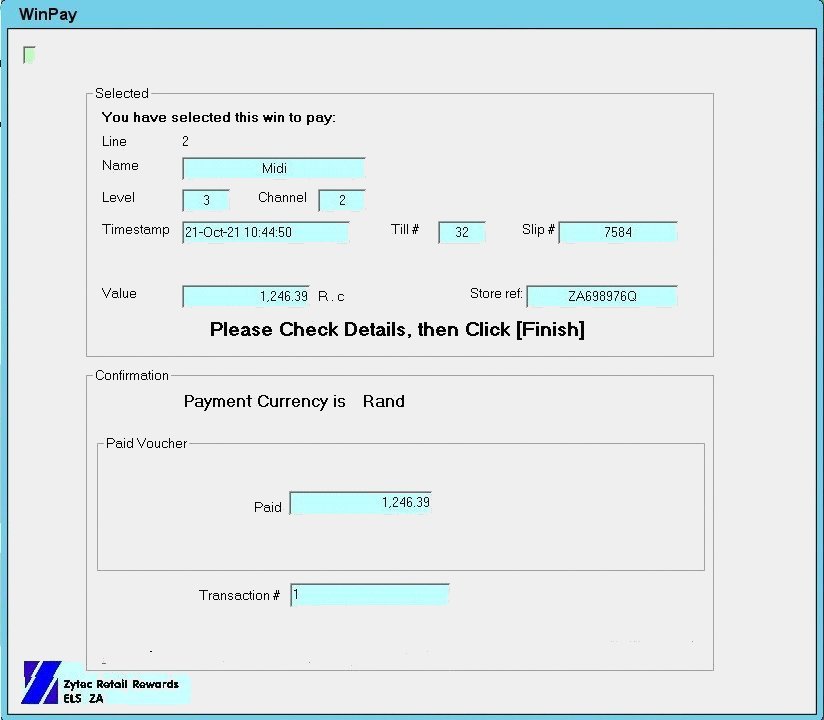824x720 pixels.
Task: Select the Channel field showing 2
Action: (x=342, y=200)
